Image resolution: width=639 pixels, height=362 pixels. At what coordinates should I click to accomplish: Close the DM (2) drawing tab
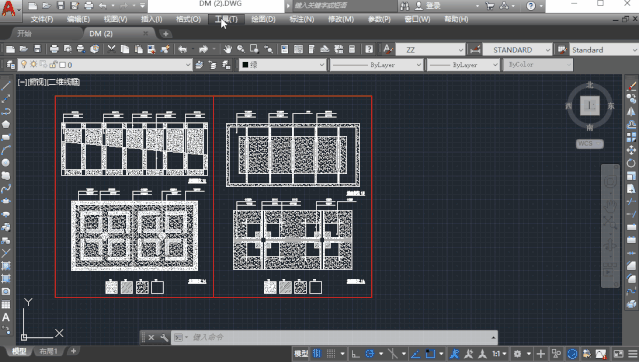point(145,33)
